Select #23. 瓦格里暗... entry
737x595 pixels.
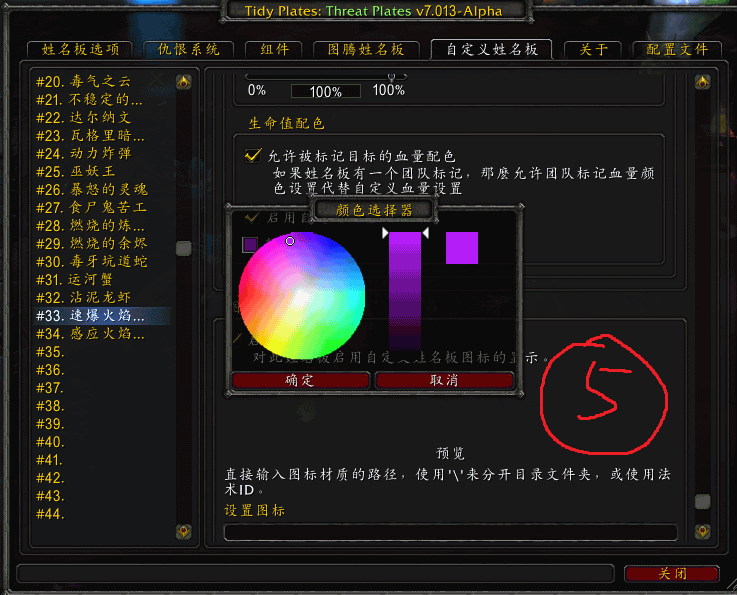(x=101, y=136)
